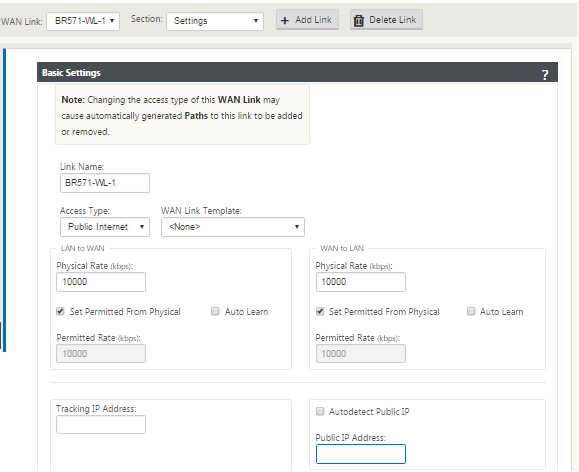
Task: Click the Public IP Address field
Action: (361, 454)
